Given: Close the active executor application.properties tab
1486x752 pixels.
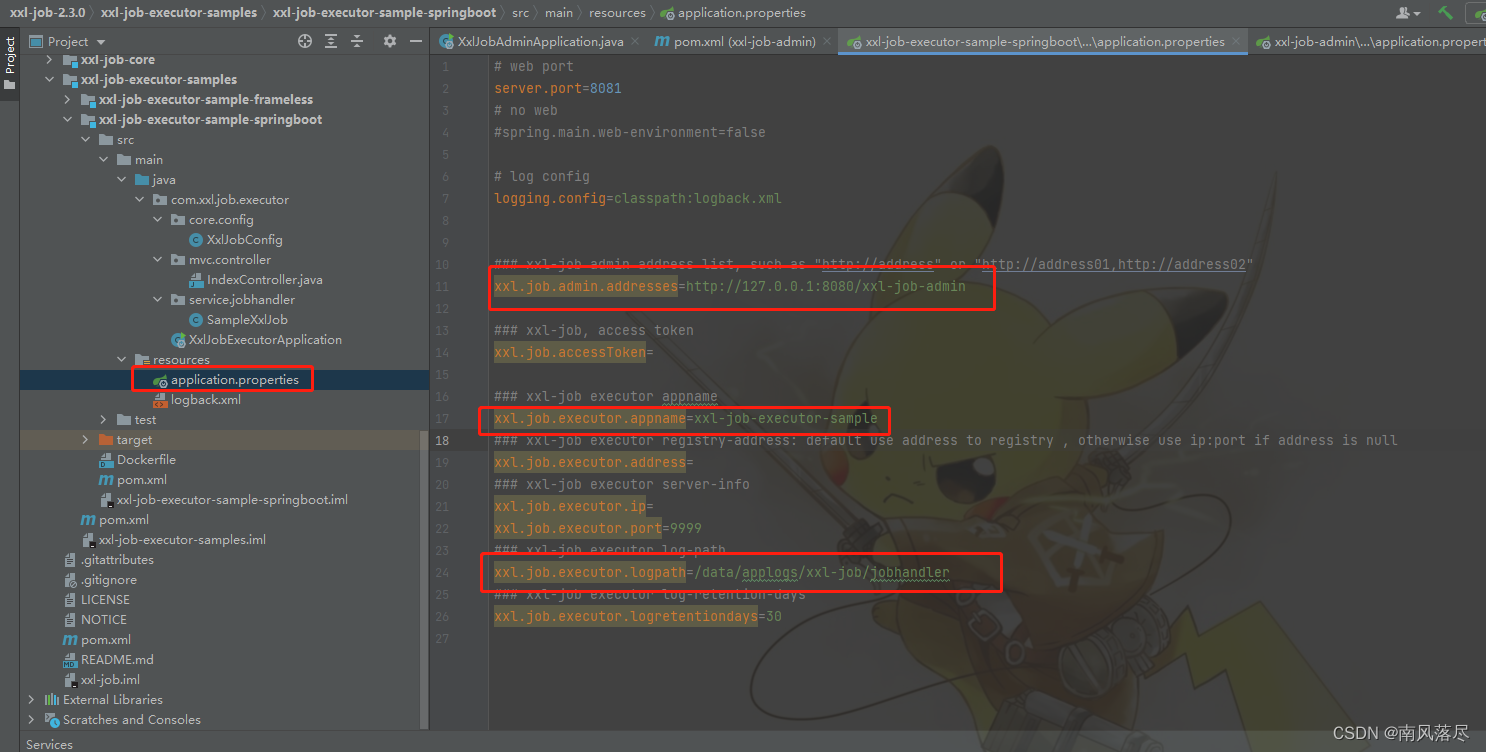Looking at the screenshot, I should tap(1237, 42).
